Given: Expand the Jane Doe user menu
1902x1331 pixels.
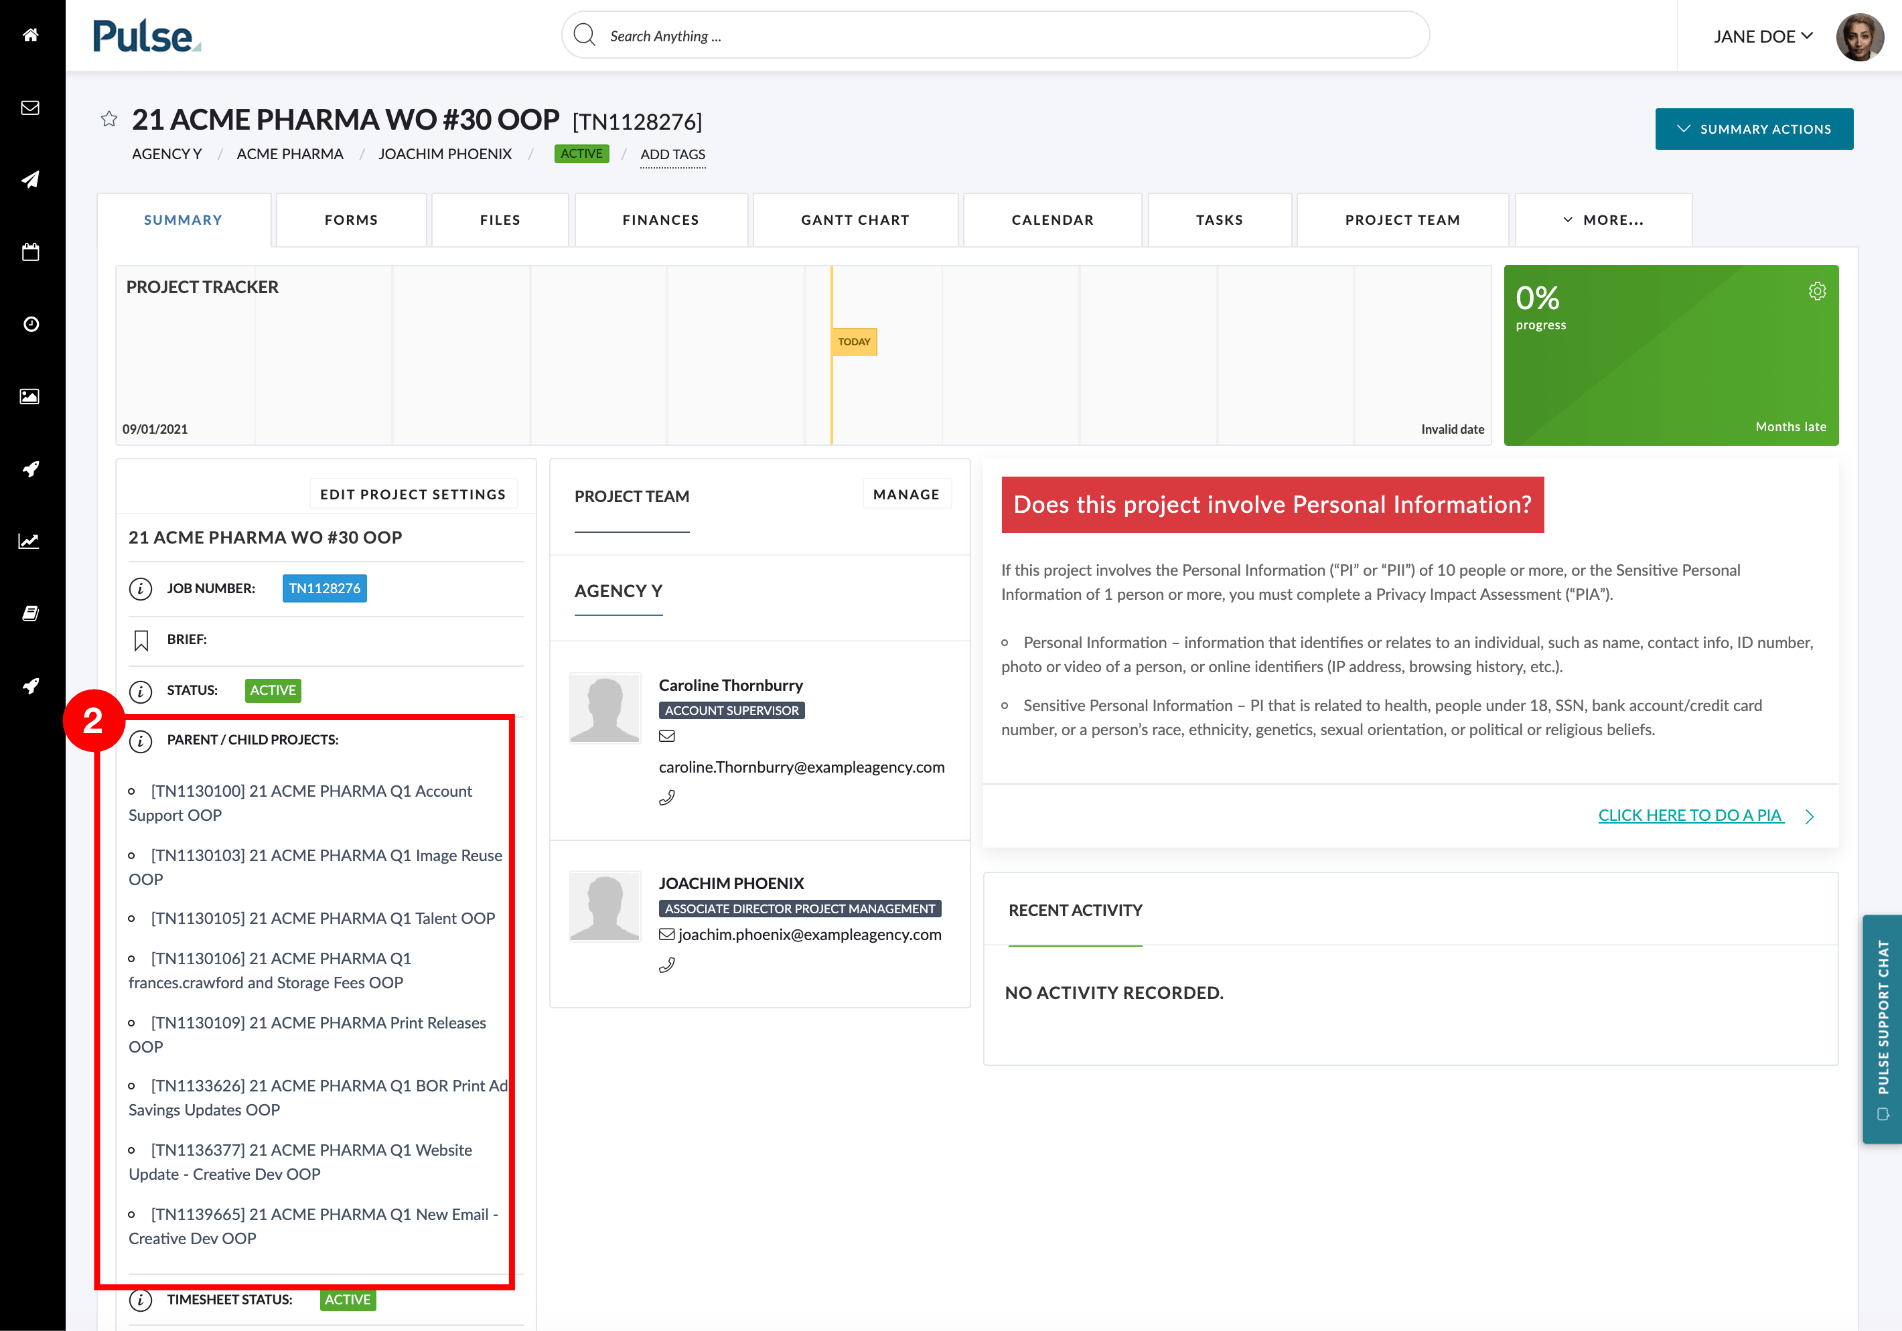Looking at the screenshot, I should (1763, 36).
